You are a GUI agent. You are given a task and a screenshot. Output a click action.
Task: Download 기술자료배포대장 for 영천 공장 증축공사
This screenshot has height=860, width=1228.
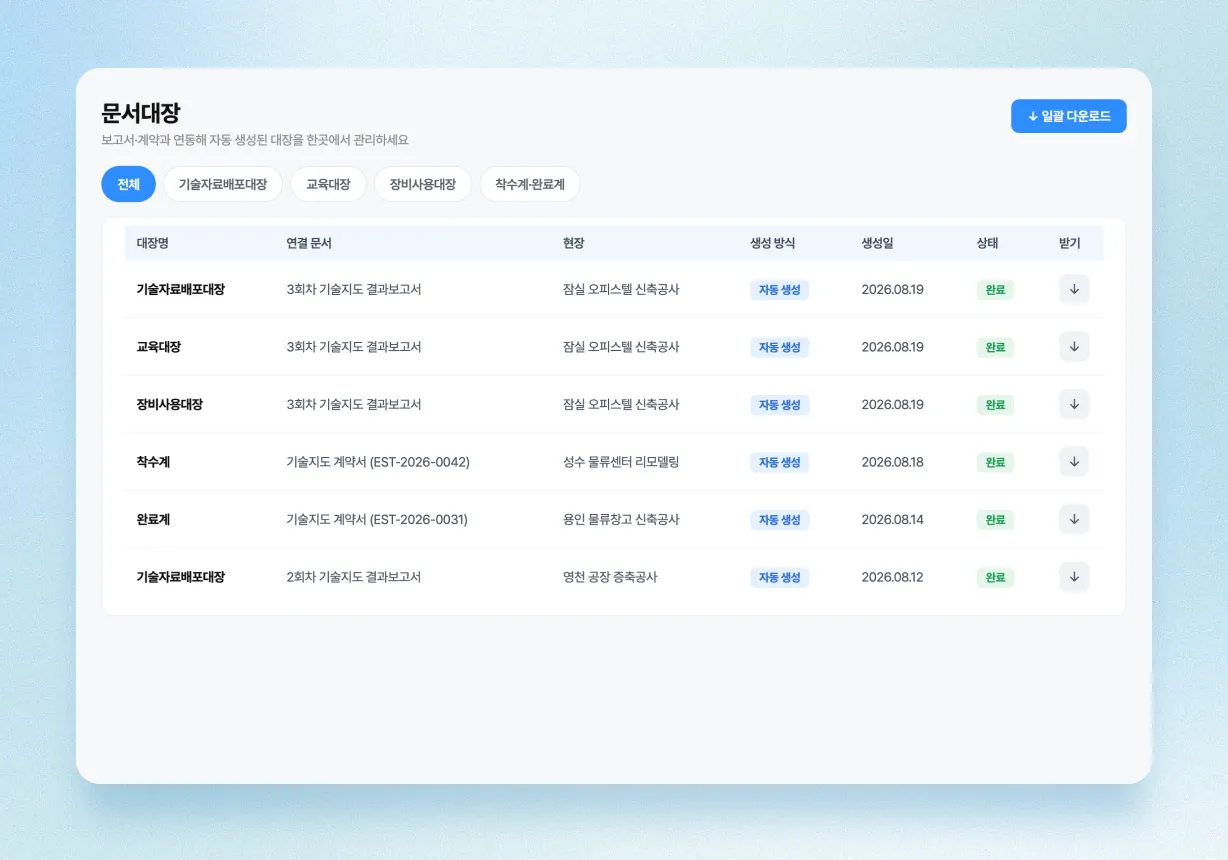click(1074, 577)
